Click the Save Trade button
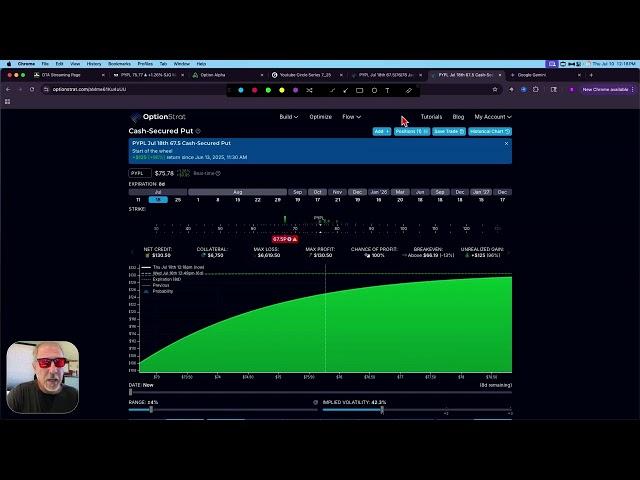Screen dimensions: 640x480 click(449, 131)
